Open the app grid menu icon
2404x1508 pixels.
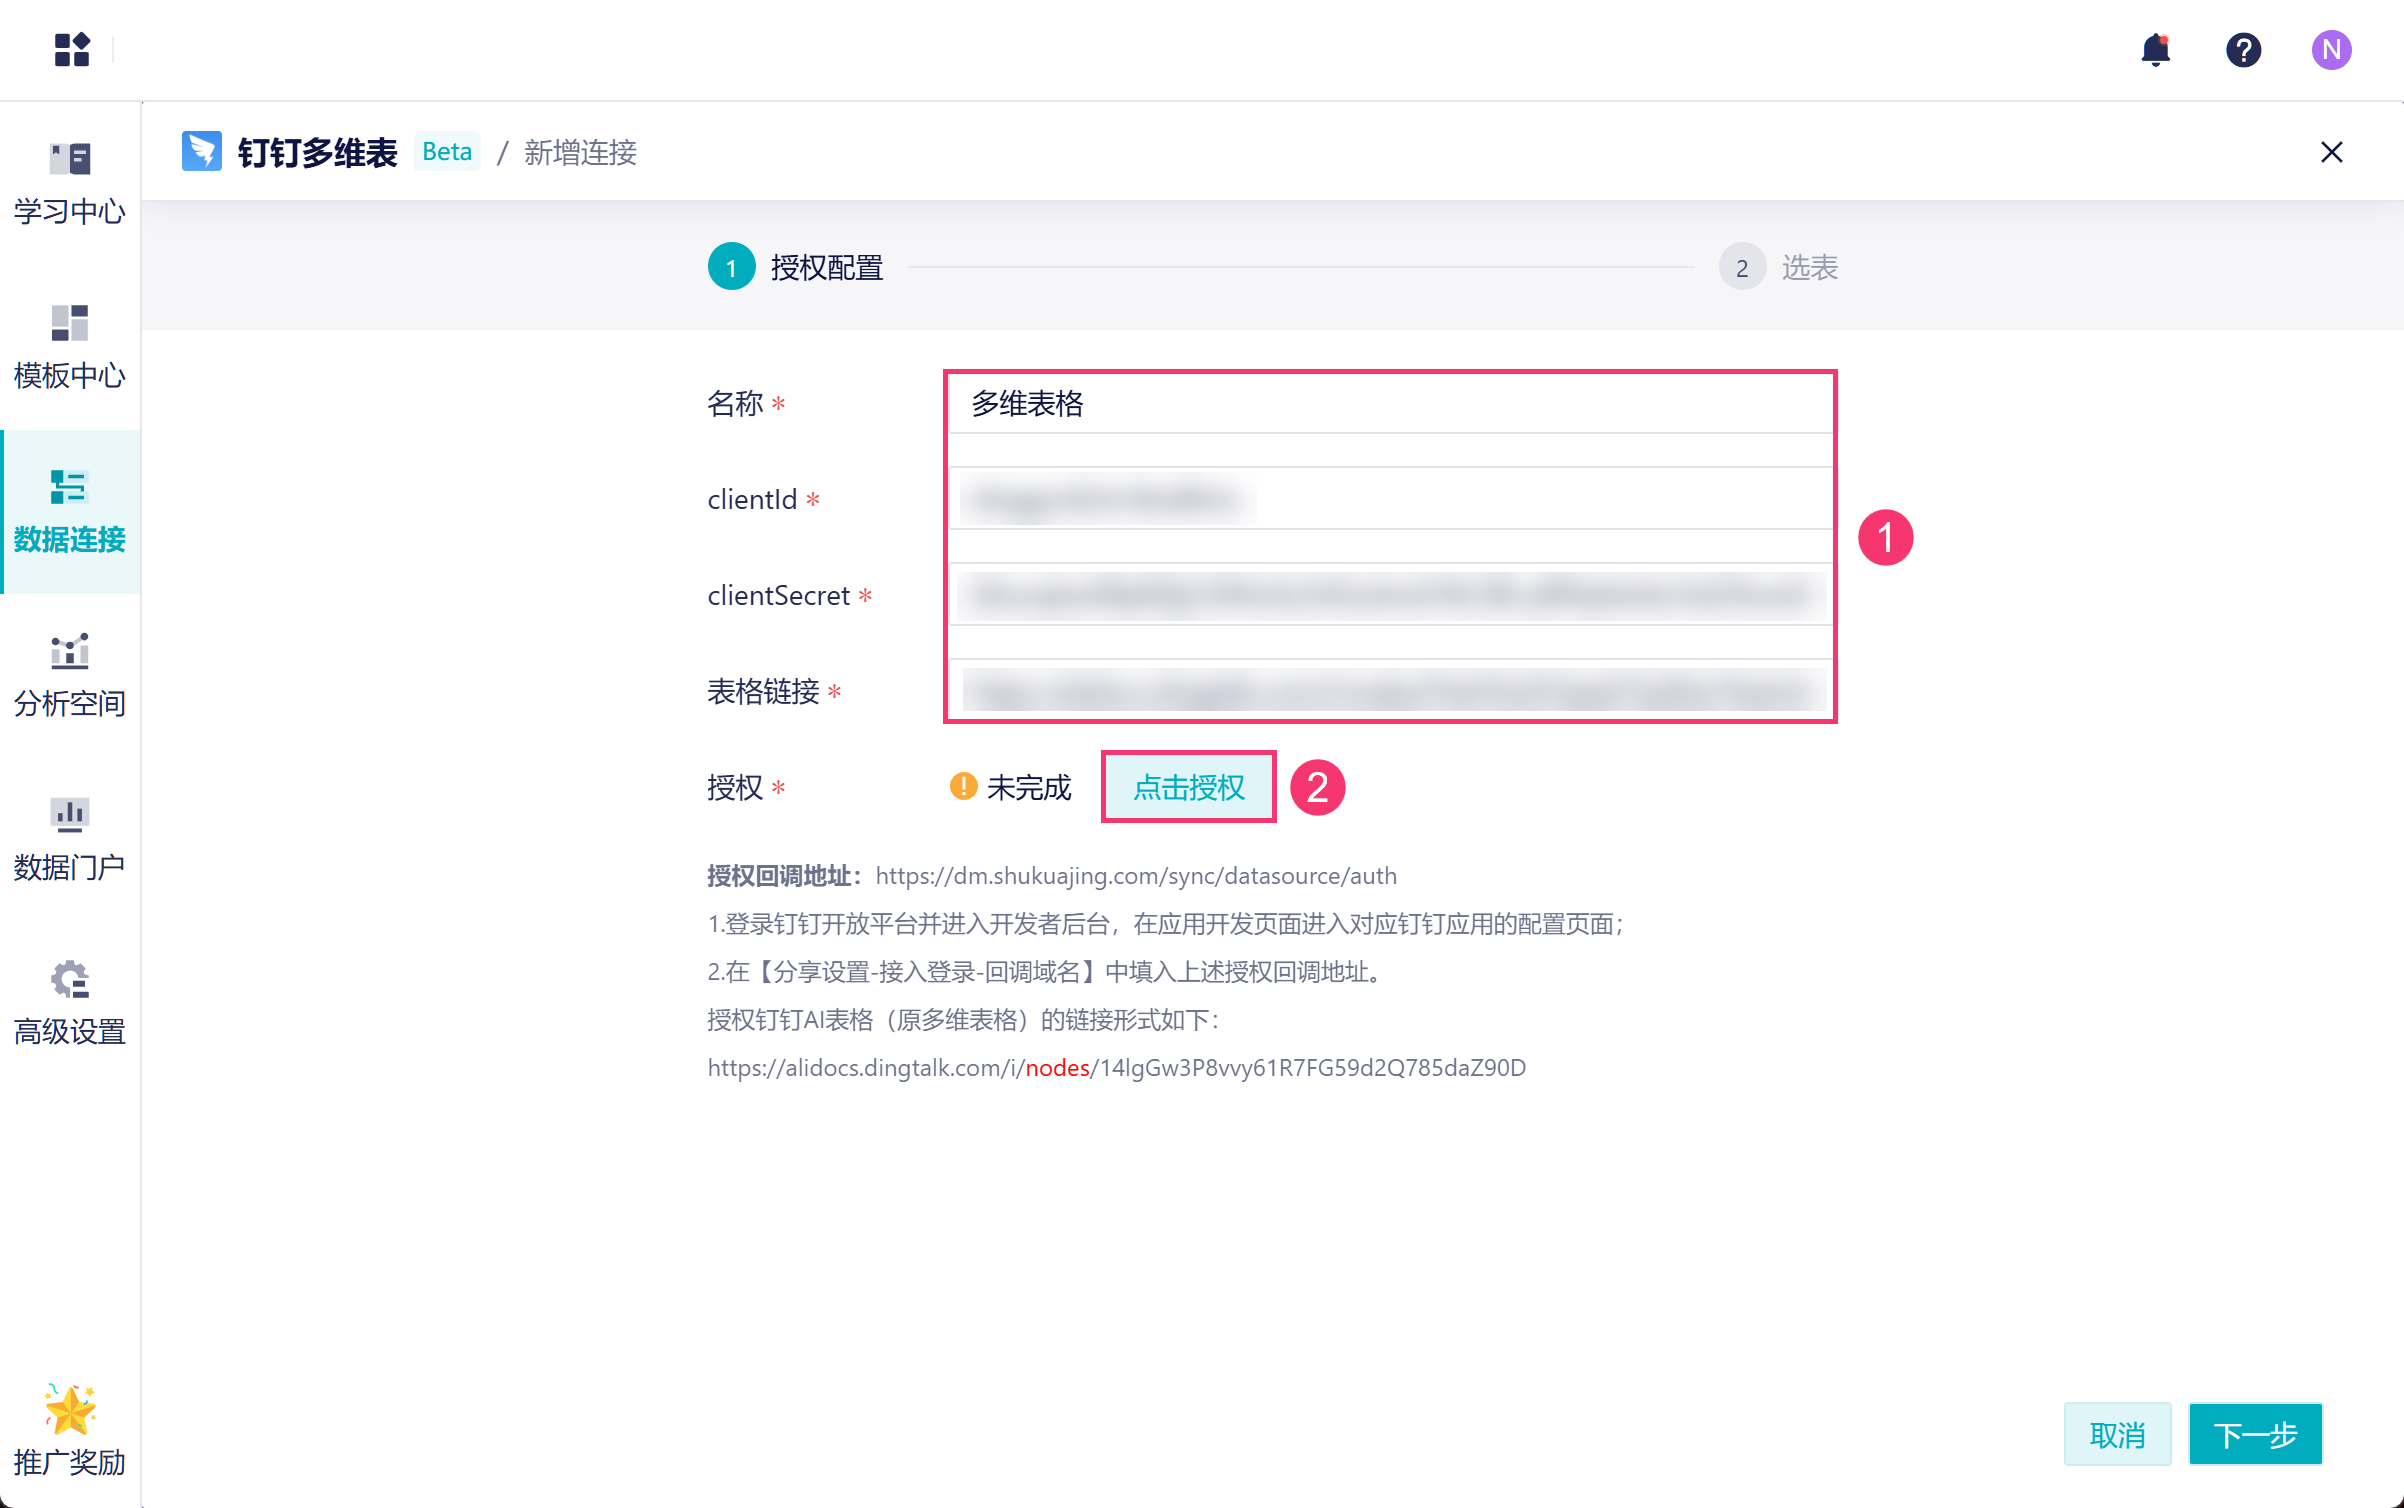[72, 49]
